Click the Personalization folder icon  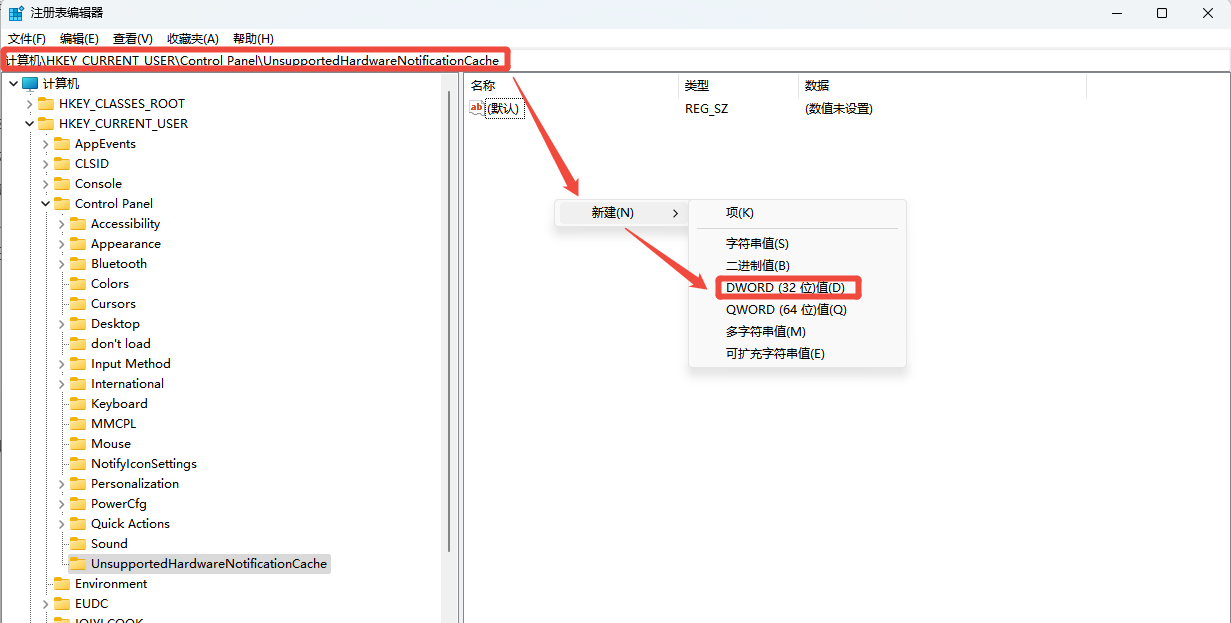pyautogui.click(x=78, y=484)
